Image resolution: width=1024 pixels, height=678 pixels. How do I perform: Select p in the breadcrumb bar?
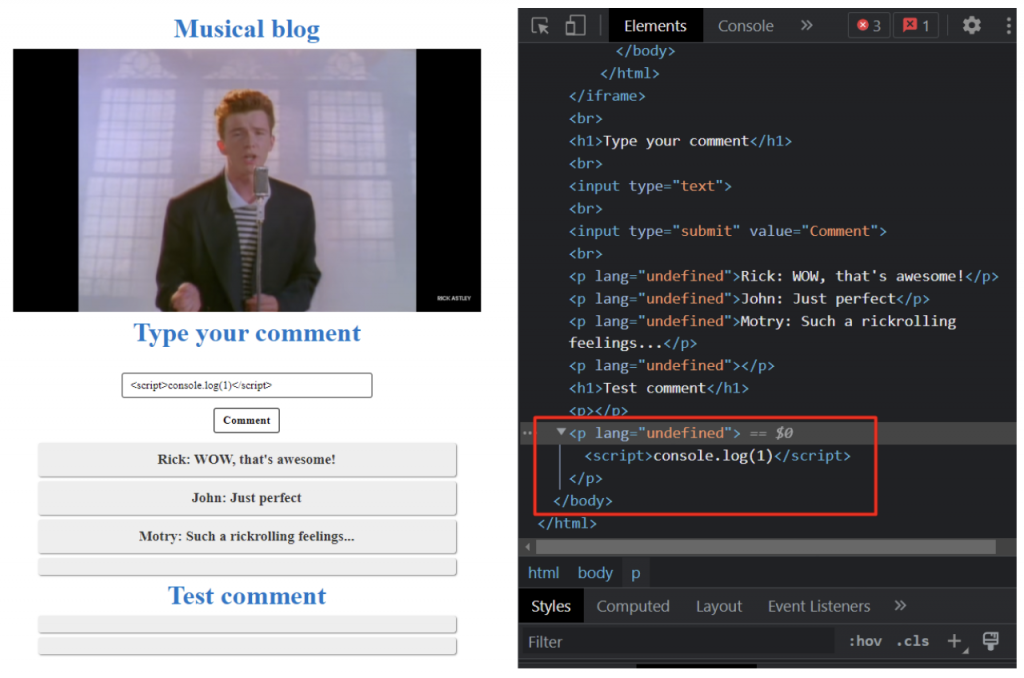click(635, 573)
